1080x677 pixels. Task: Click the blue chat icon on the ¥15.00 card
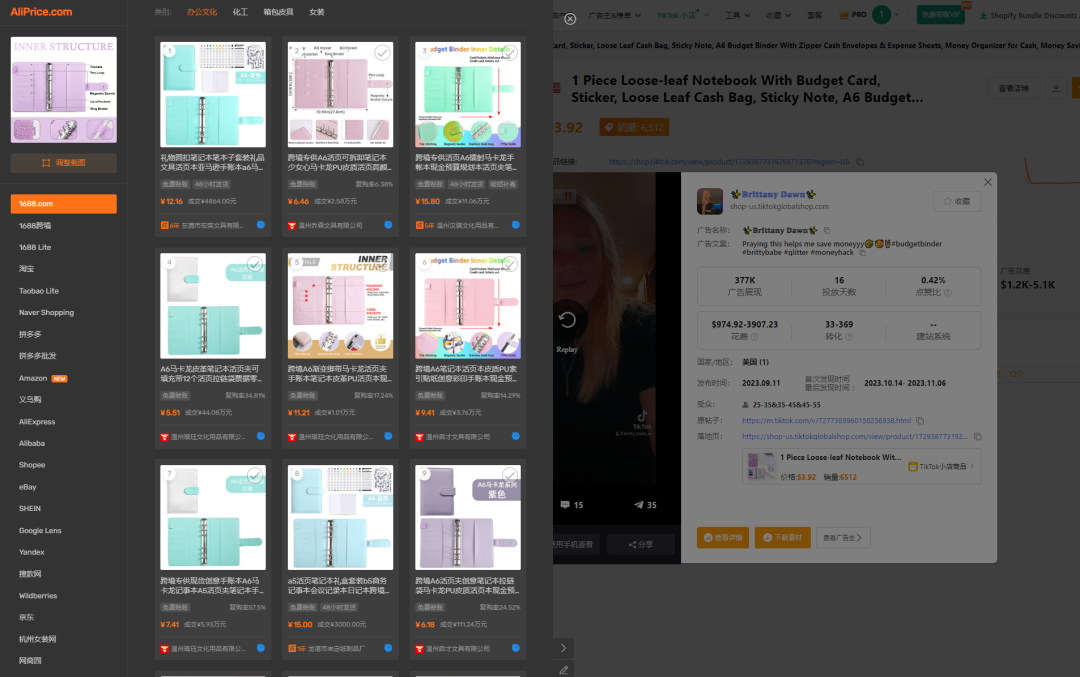(388, 648)
